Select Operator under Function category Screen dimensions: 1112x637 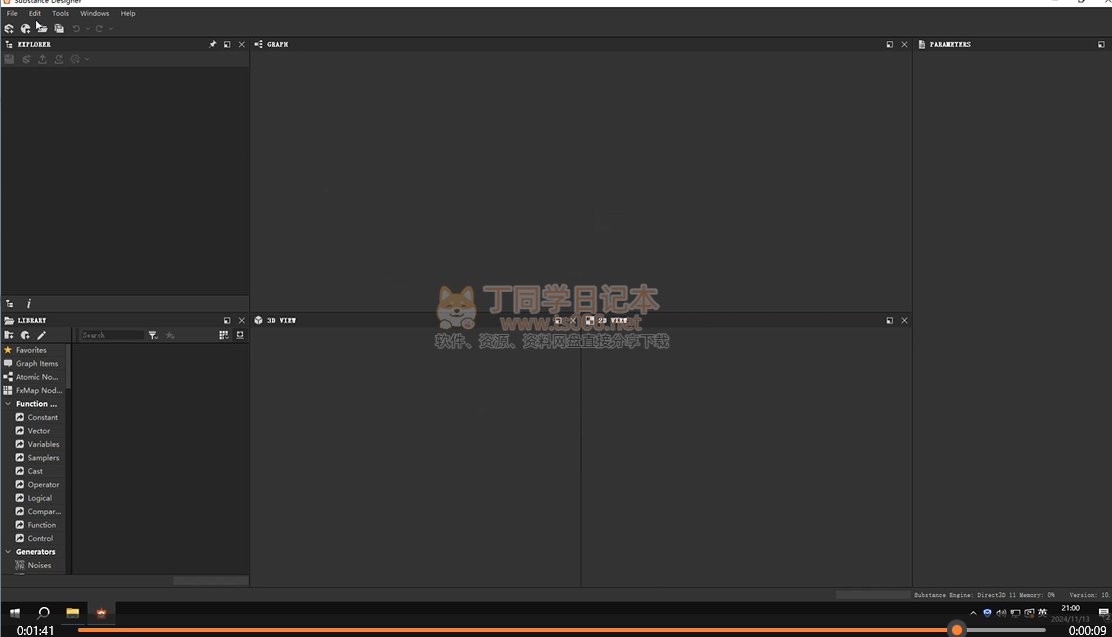39,484
